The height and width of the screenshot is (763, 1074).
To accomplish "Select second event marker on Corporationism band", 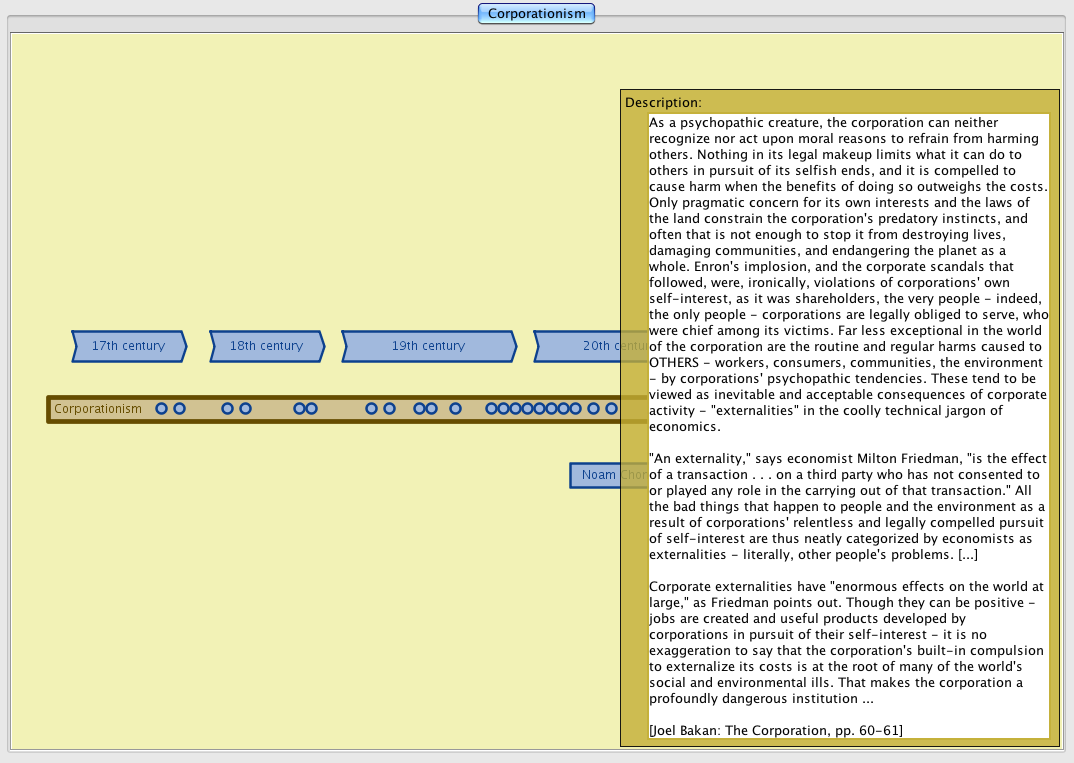I will (179, 409).
